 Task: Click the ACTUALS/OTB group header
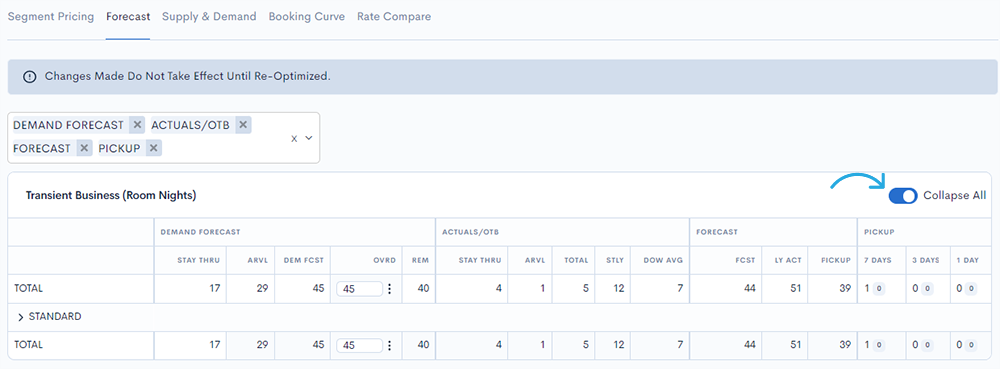470,233
